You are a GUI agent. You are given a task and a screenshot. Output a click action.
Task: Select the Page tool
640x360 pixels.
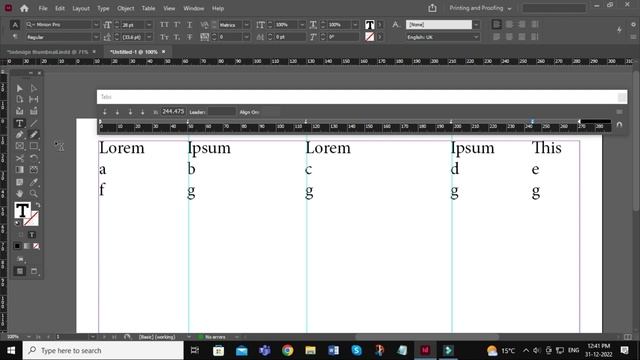[x=19, y=99]
